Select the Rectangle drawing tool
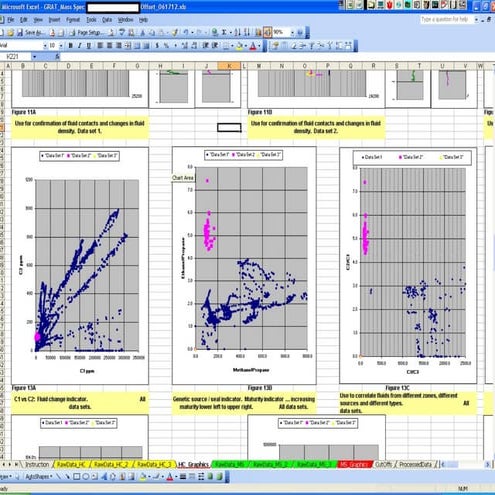This screenshot has width=495, height=495. (76, 477)
